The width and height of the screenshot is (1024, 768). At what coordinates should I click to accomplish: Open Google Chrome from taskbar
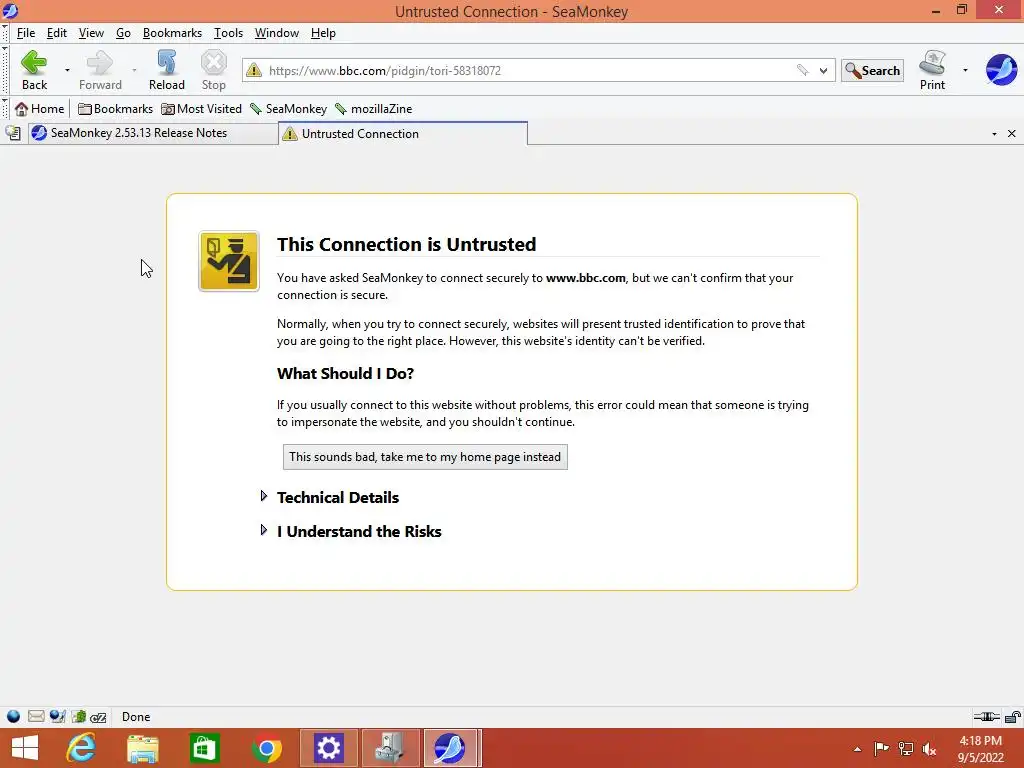click(x=266, y=748)
